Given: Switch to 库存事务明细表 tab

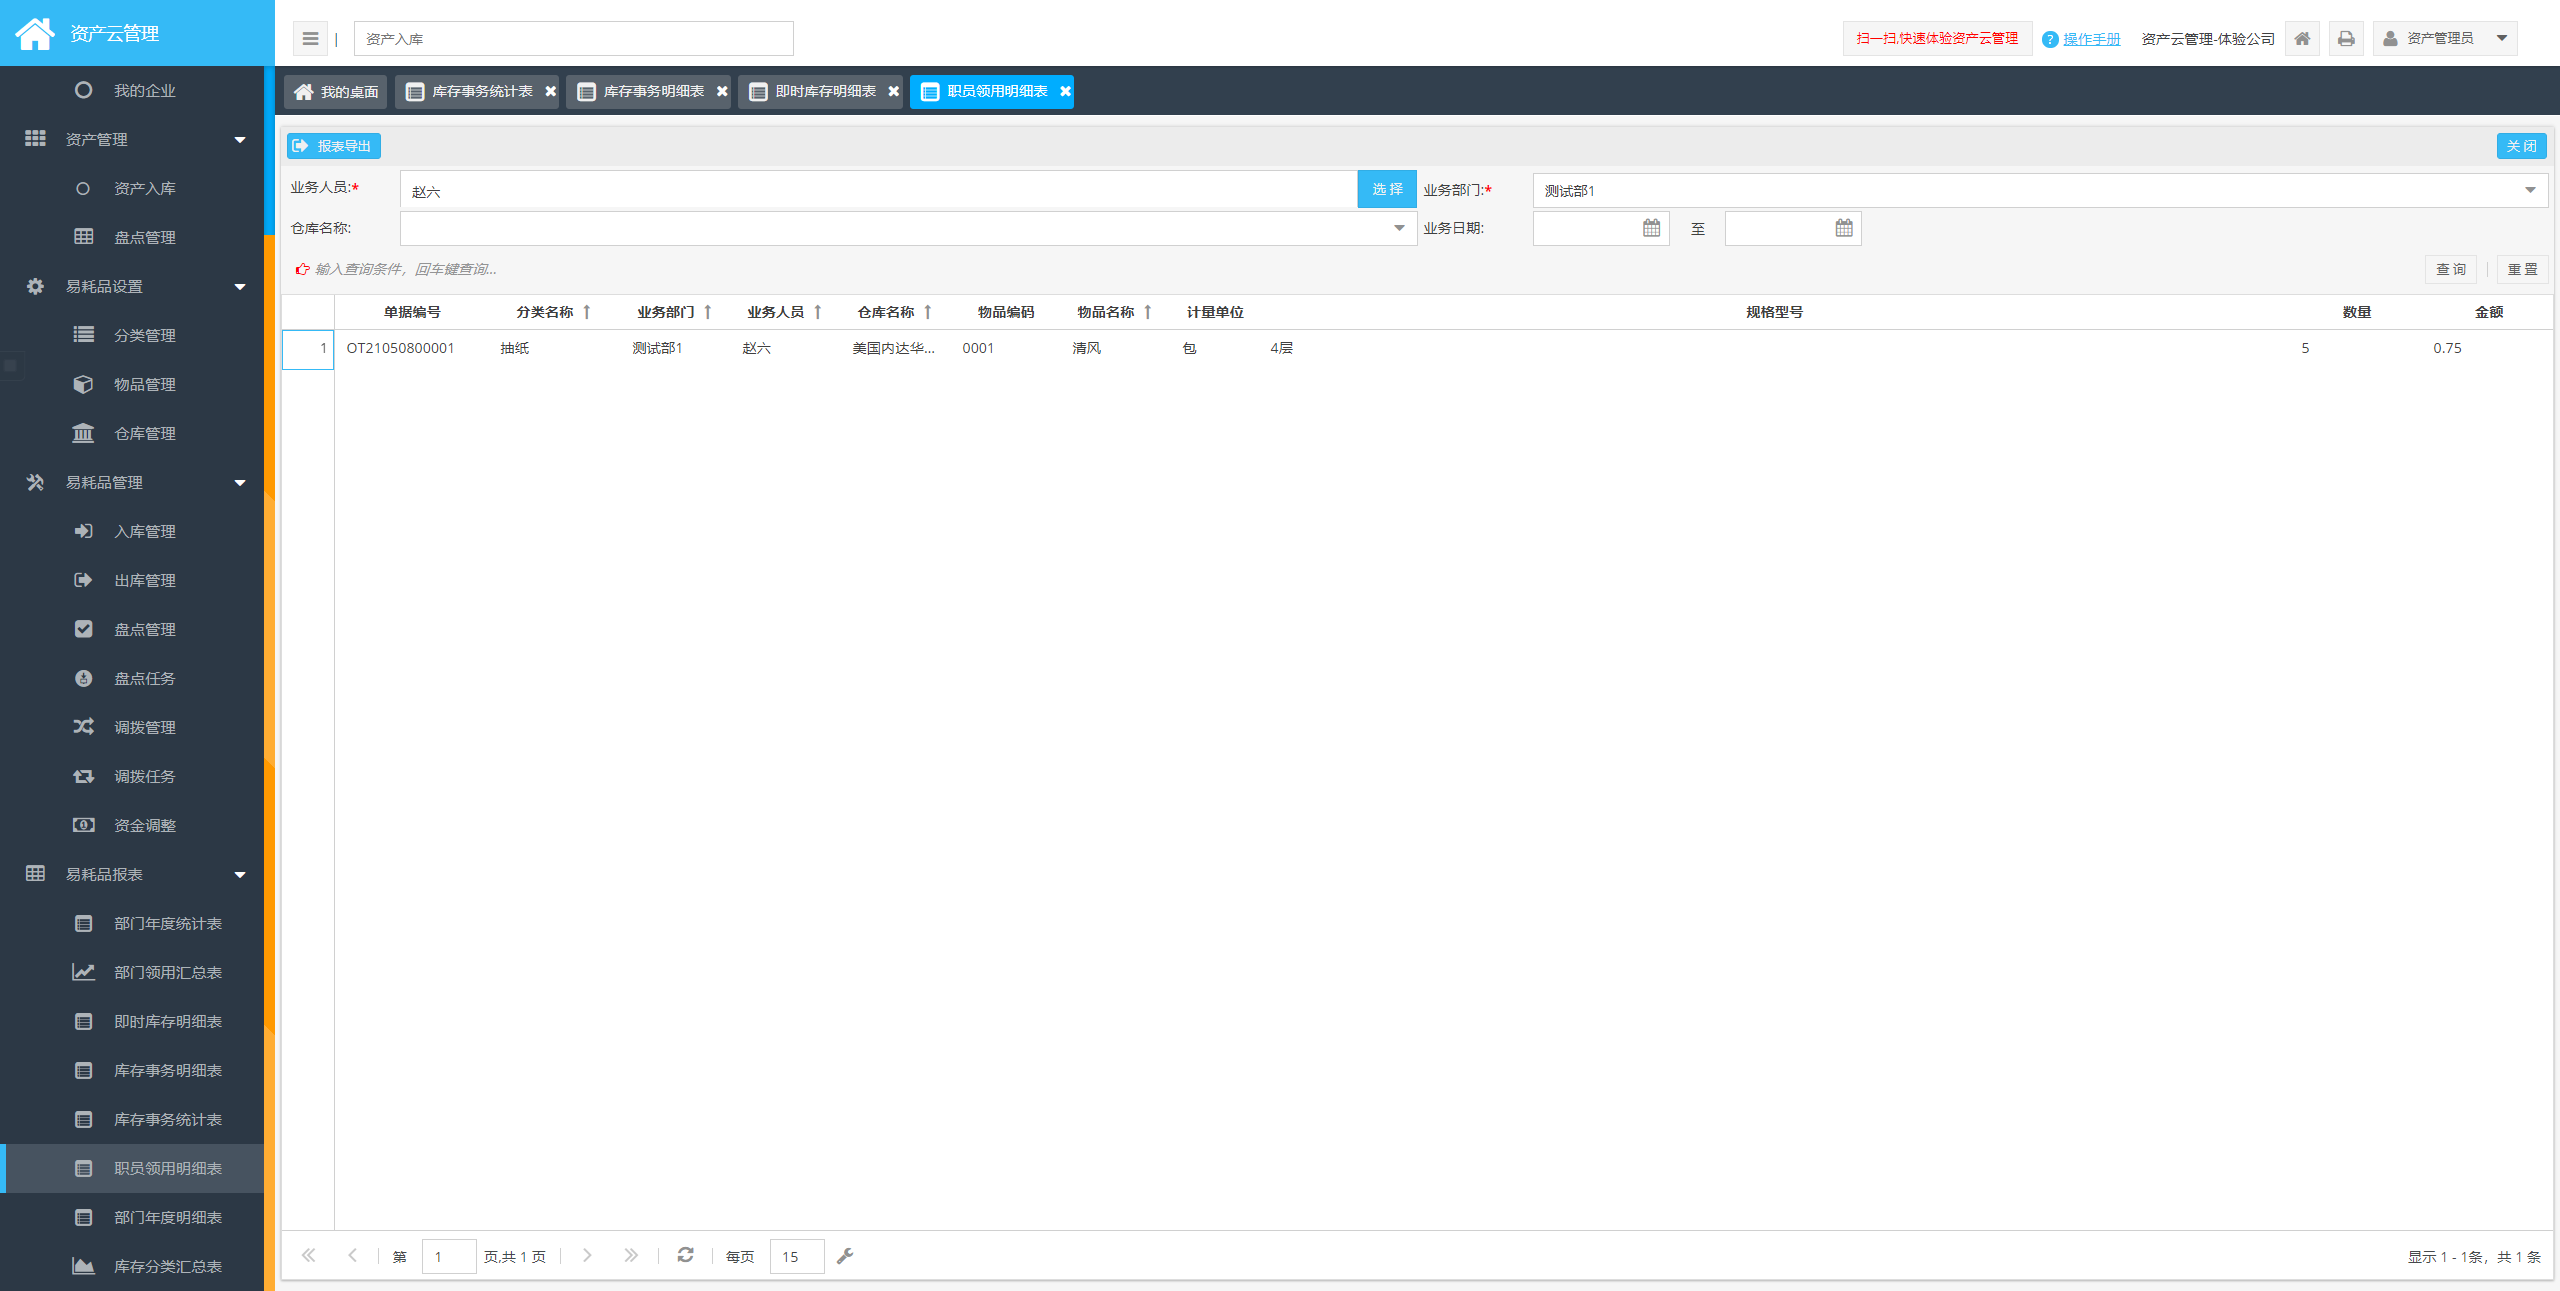Looking at the screenshot, I should pyautogui.click(x=648, y=91).
